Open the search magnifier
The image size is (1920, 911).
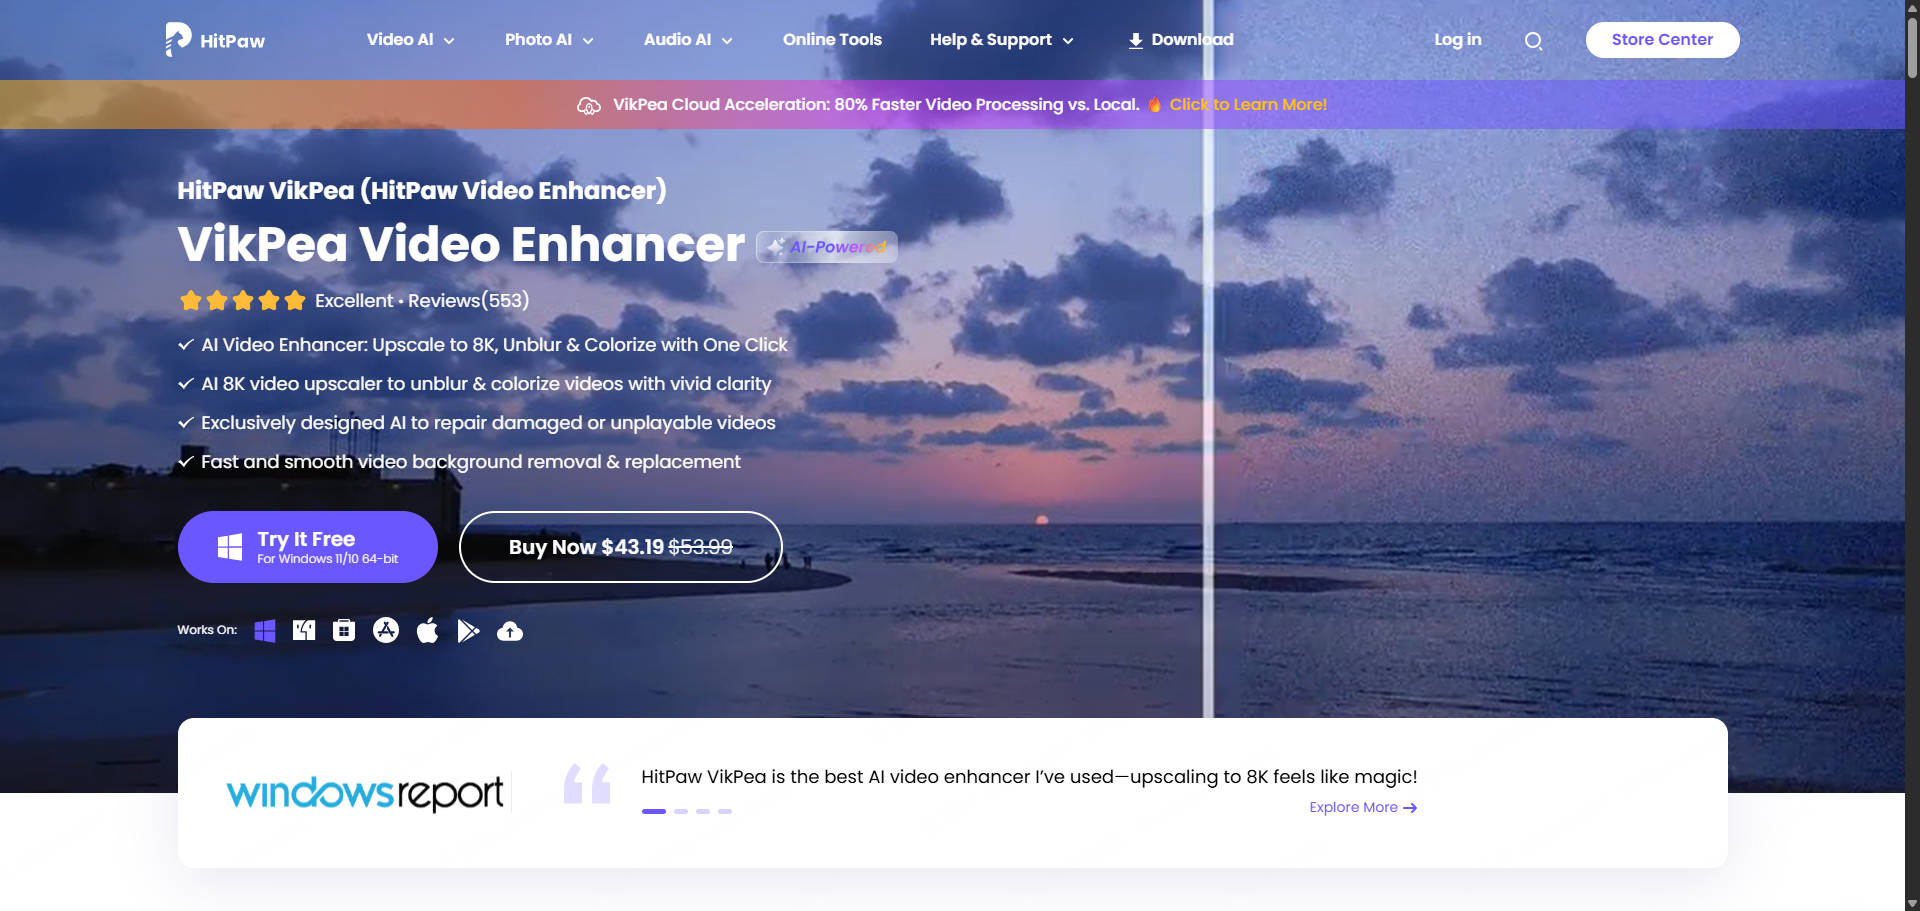click(1533, 41)
